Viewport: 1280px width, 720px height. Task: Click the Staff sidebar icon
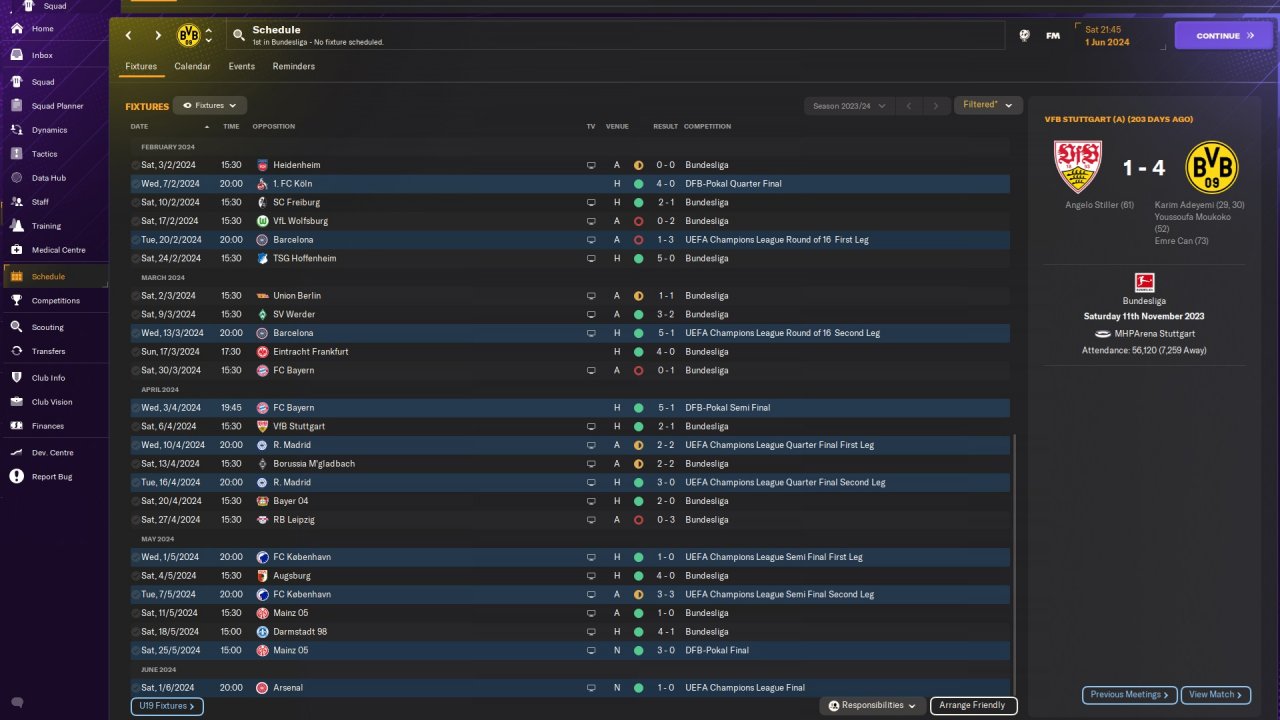[17, 202]
